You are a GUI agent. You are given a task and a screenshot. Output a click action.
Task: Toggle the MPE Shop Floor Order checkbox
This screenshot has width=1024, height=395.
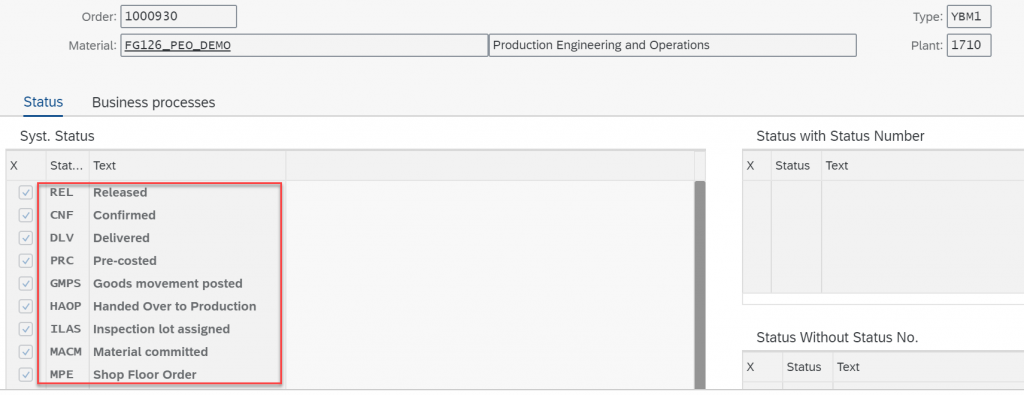click(x=25, y=375)
